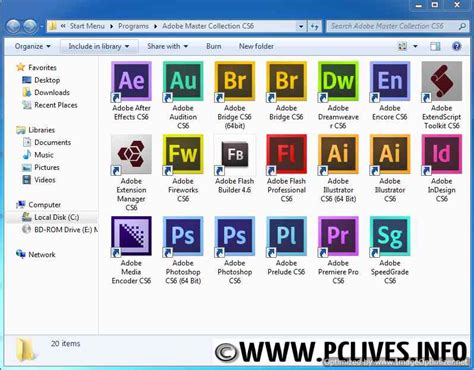Select the Adobe Illustrator CS6 non-64bit icon
The width and height of the screenshot is (474, 370).
(390, 155)
